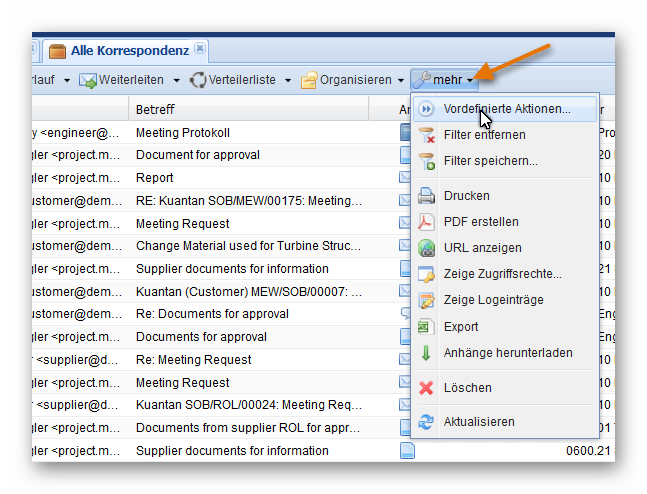Click the Filter entfernen icon

pos(427,135)
